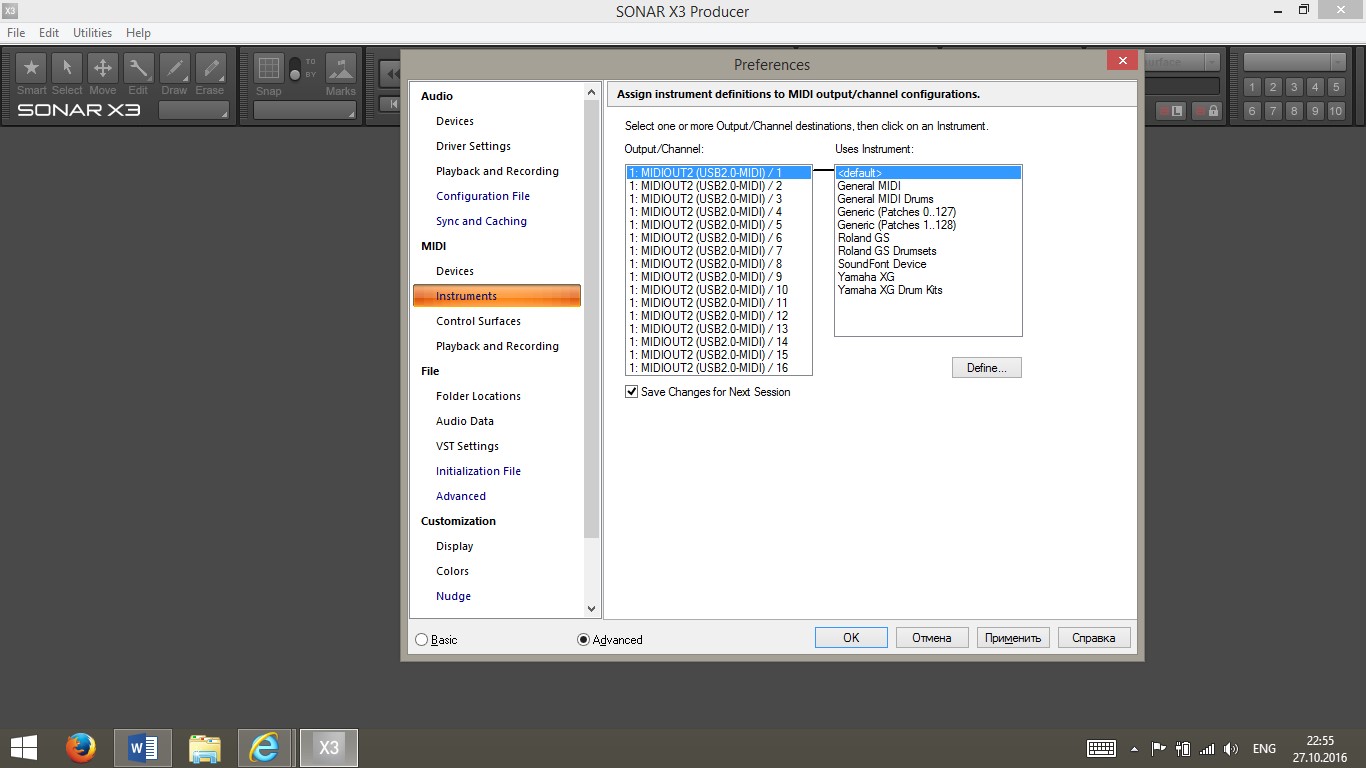The width and height of the screenshot is (1366, 768).
Task: Open Internet Explorer from the taskbar
Action: point(265,748)
